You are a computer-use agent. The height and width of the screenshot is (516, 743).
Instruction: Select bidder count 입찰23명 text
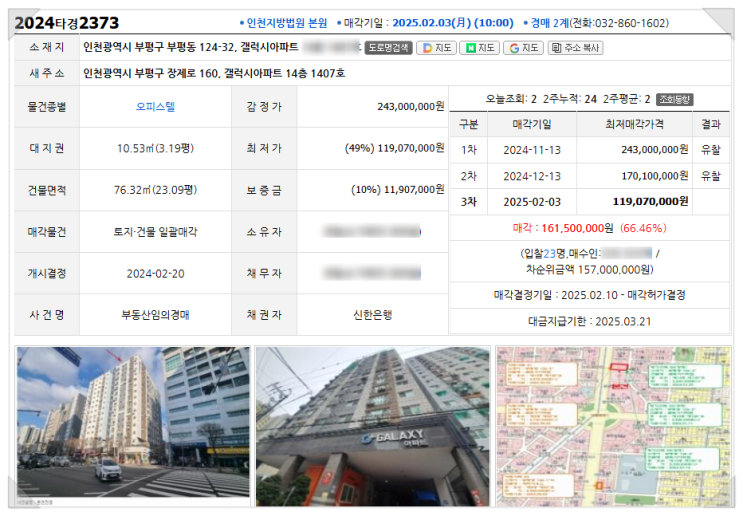coord(544,253)
